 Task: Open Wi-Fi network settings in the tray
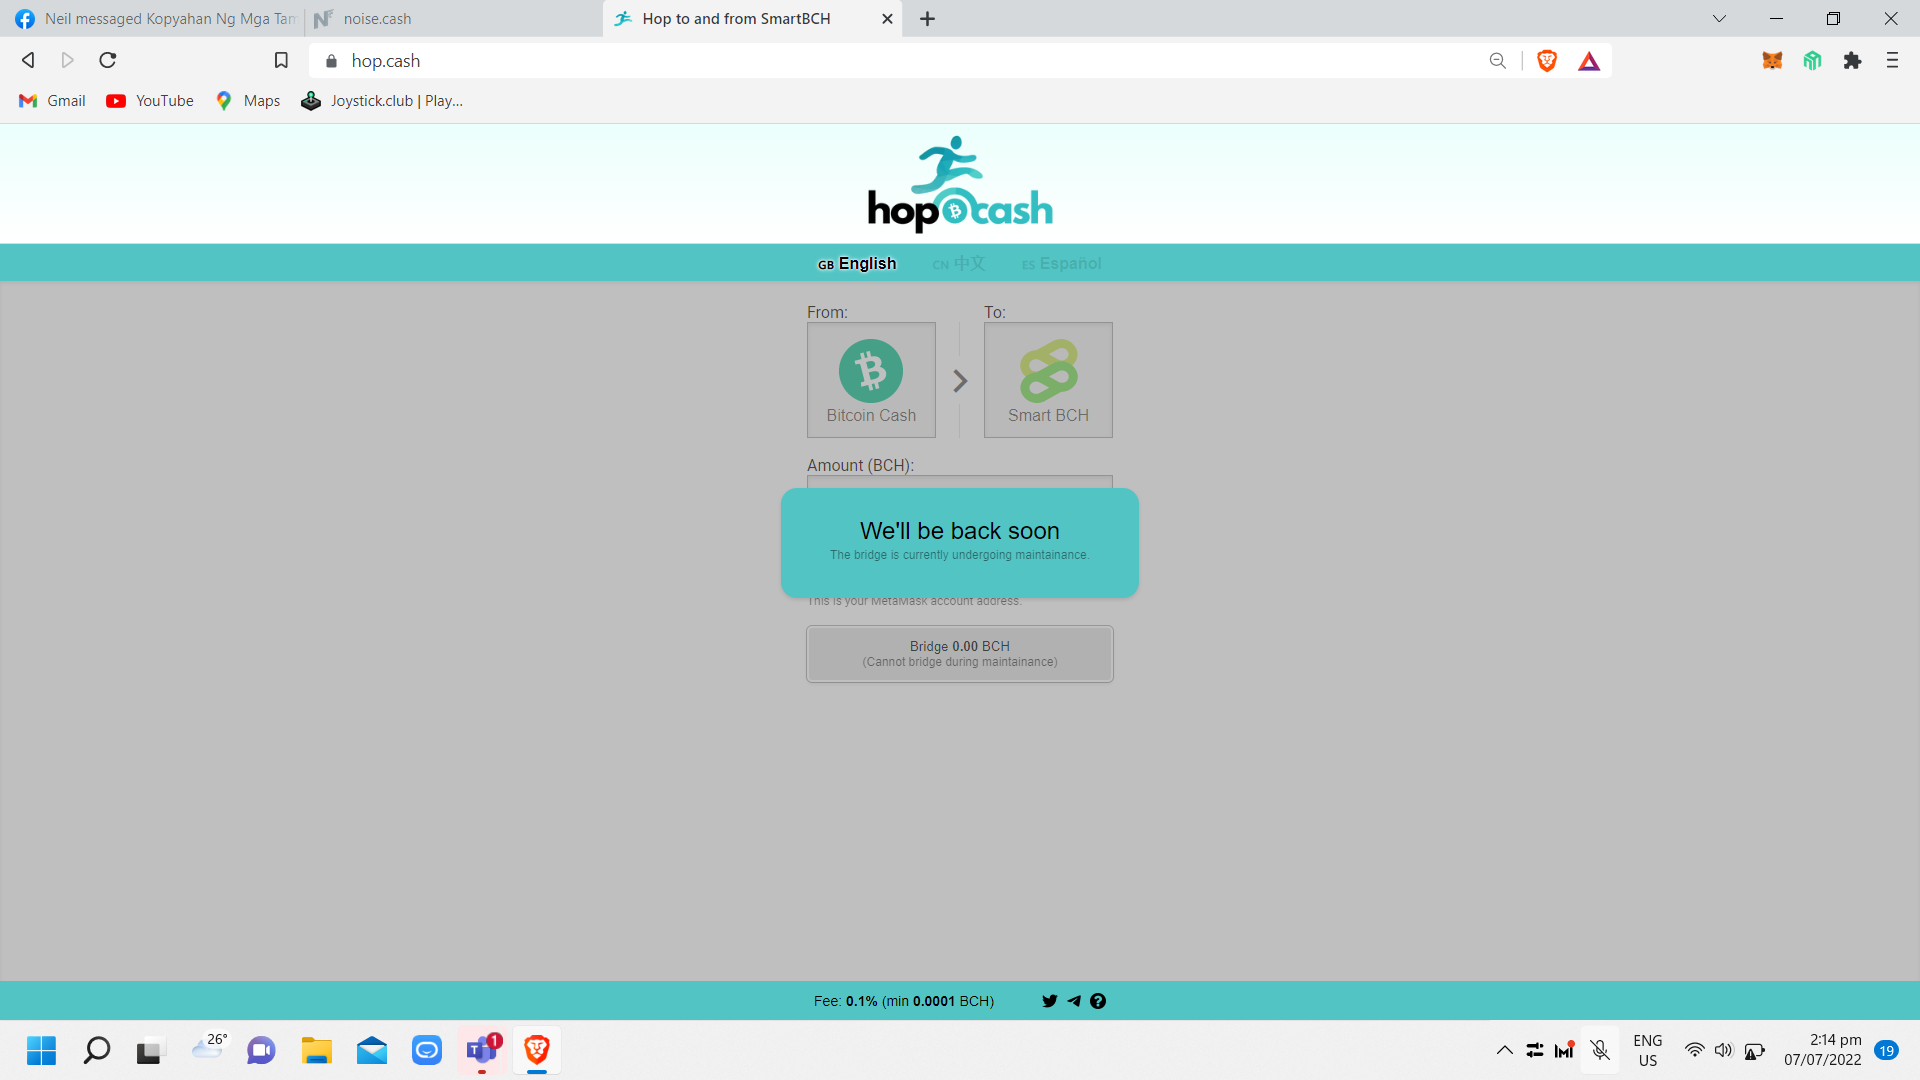[x=1694, y=1050]
